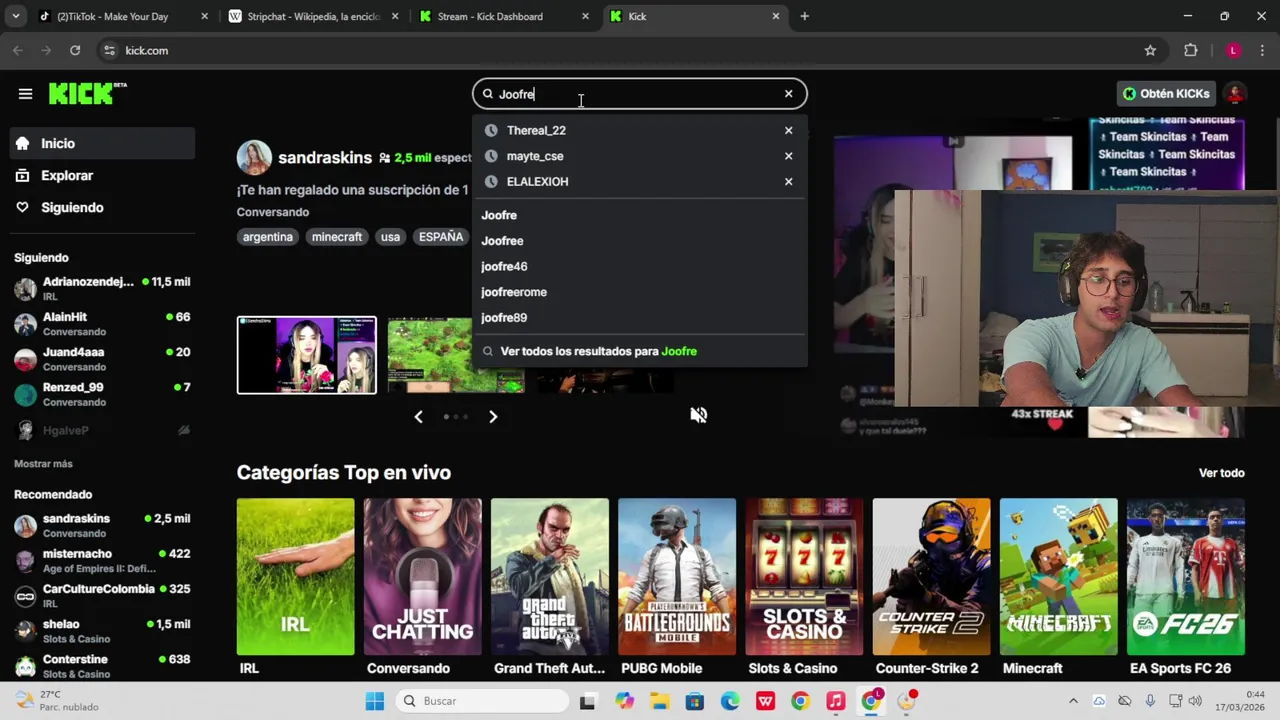Viewport: 1280px width, 720px height.
Task: Remove Thereal_22 from recent searches
Action: [x=788, y=130]
